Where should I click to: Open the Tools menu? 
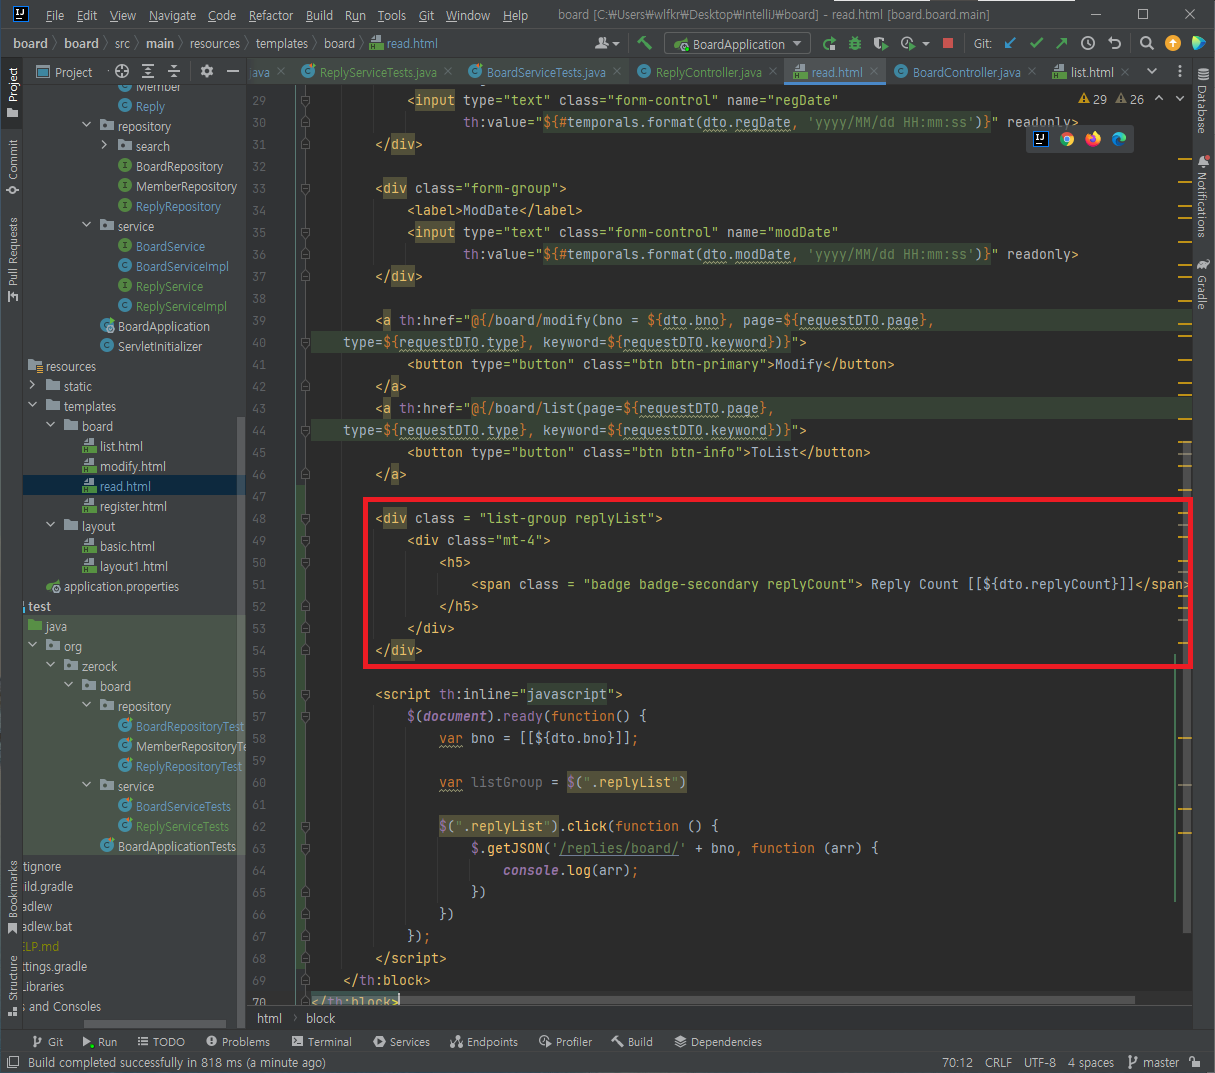392,15
